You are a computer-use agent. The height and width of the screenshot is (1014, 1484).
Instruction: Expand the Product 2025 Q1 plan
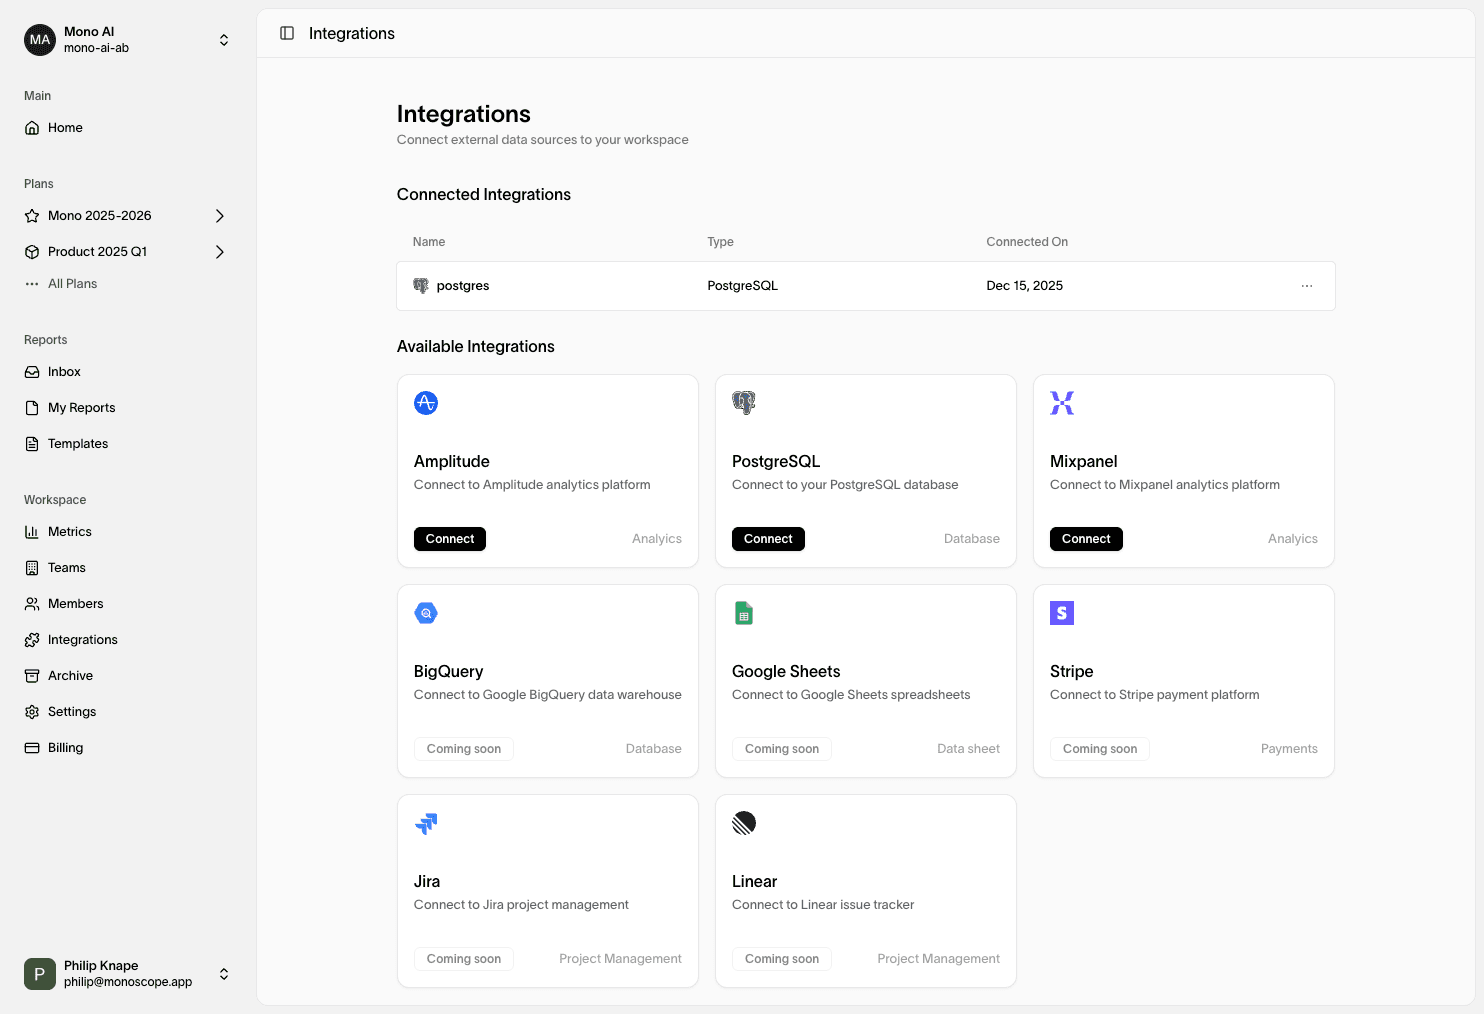coord(220,252)
